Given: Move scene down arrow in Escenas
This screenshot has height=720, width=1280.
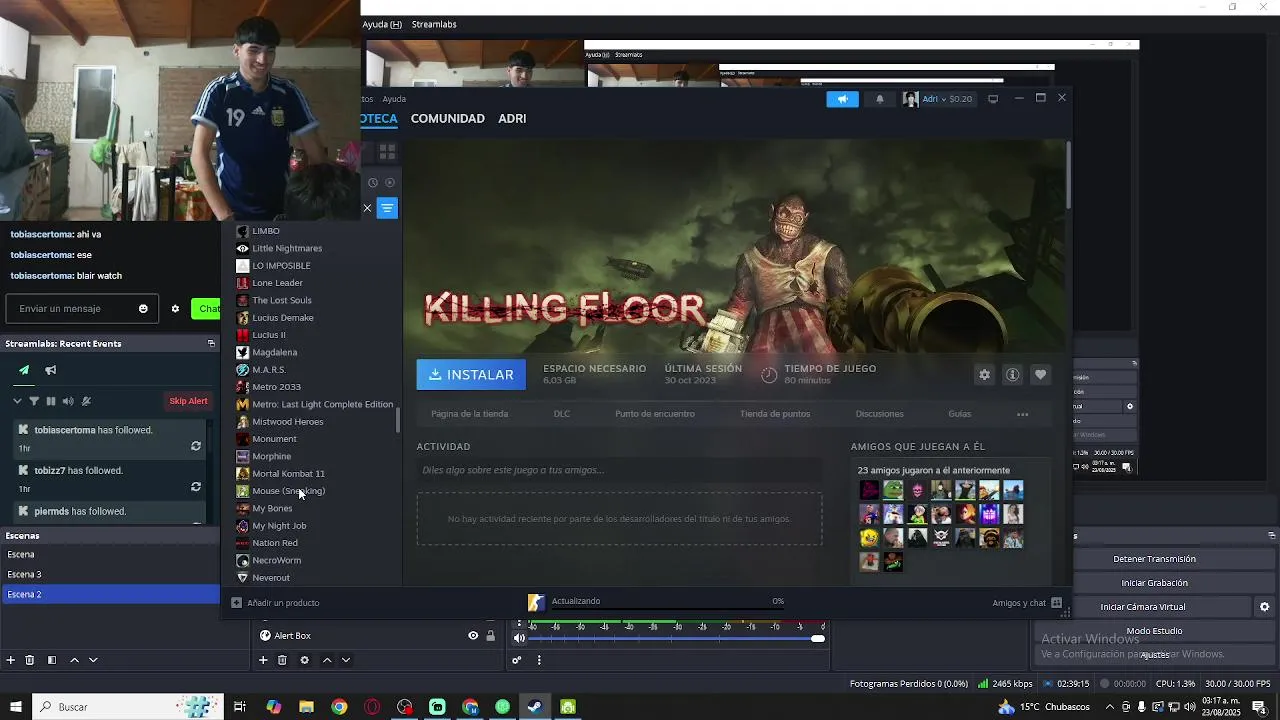Looking at the screenshot, I should [93, 660].
